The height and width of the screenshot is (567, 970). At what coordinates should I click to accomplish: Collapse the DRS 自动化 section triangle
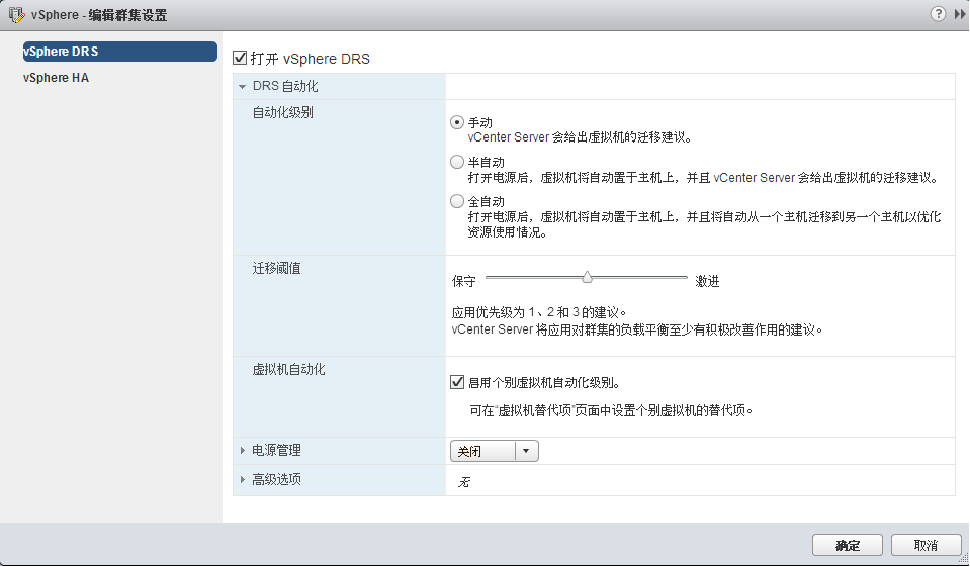242,87
